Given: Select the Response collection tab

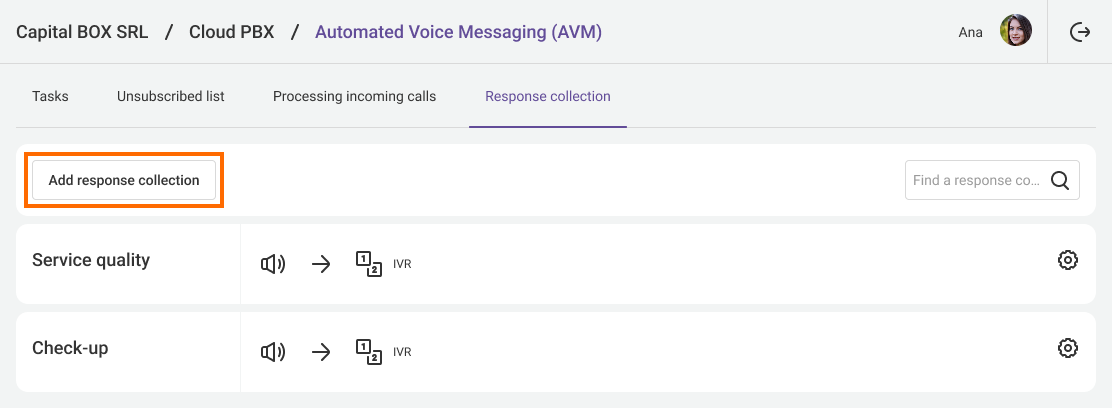Looking at the screenshot, I should pos(548,97).
